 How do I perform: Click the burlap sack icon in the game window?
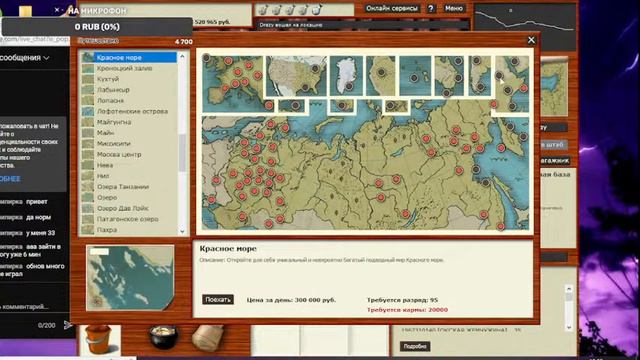[x=208, y=337]
